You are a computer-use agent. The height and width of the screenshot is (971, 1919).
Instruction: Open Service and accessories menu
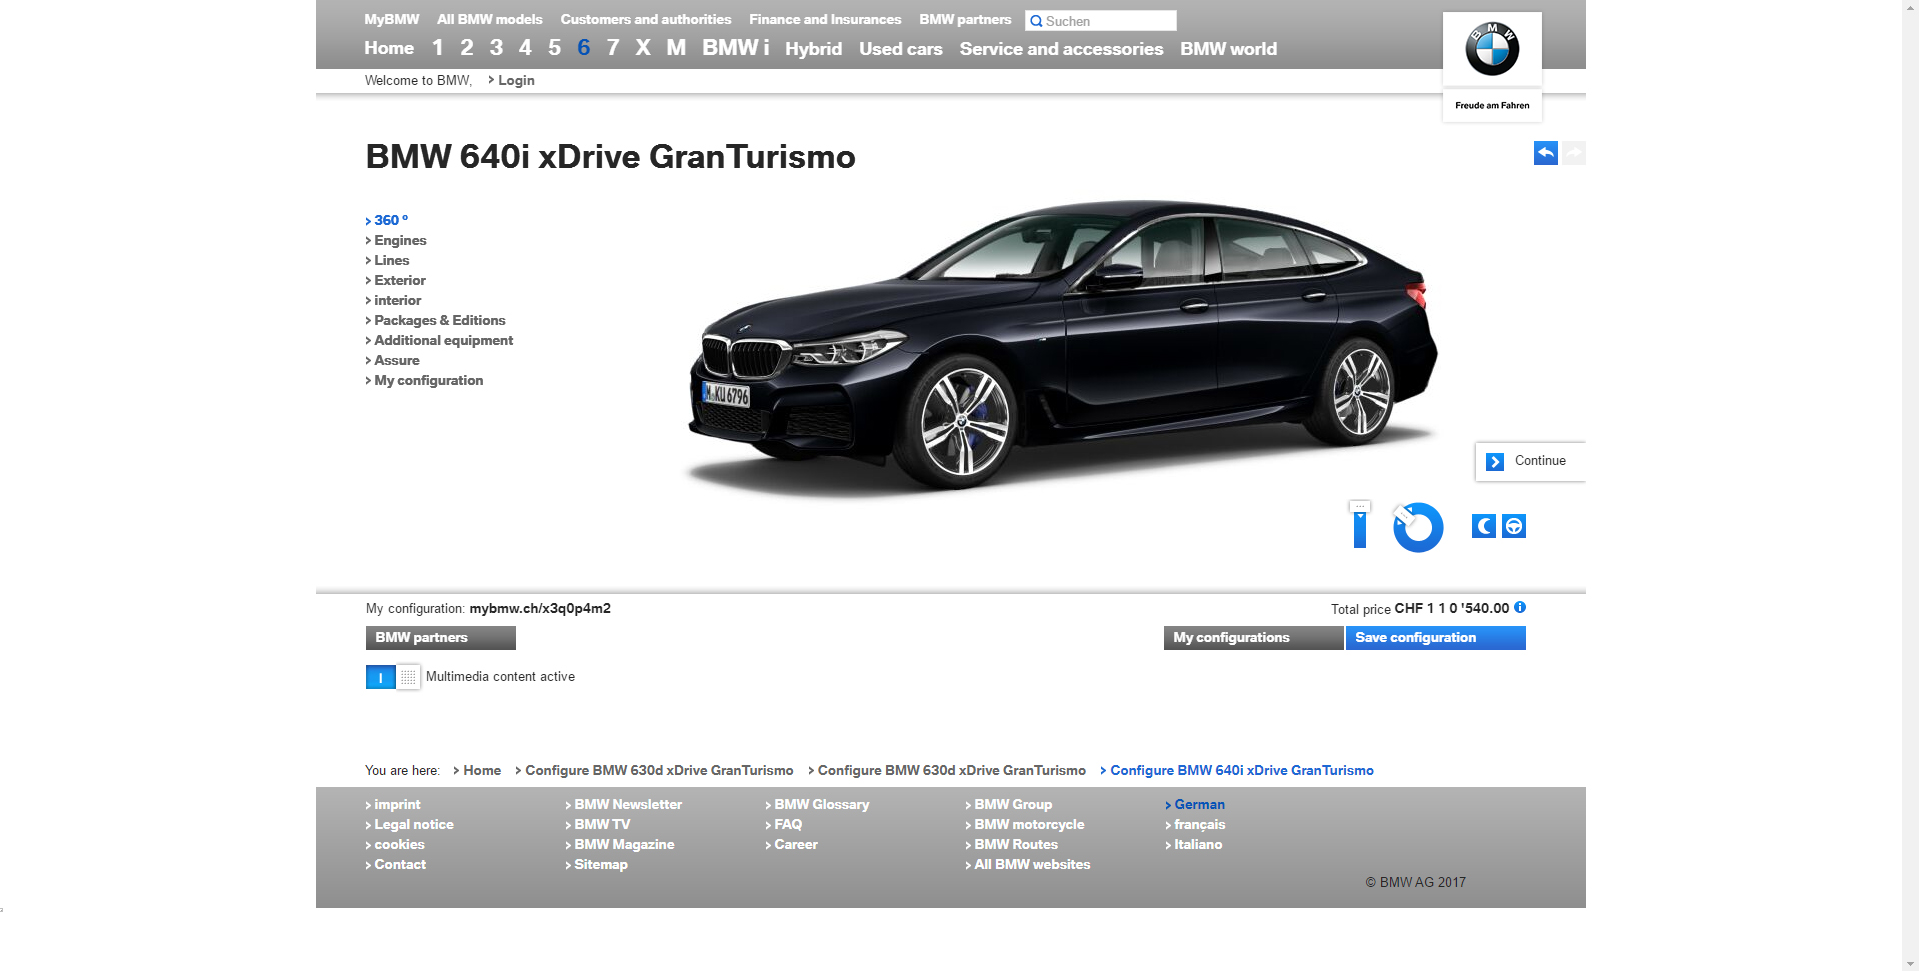tap(1061, 49)
